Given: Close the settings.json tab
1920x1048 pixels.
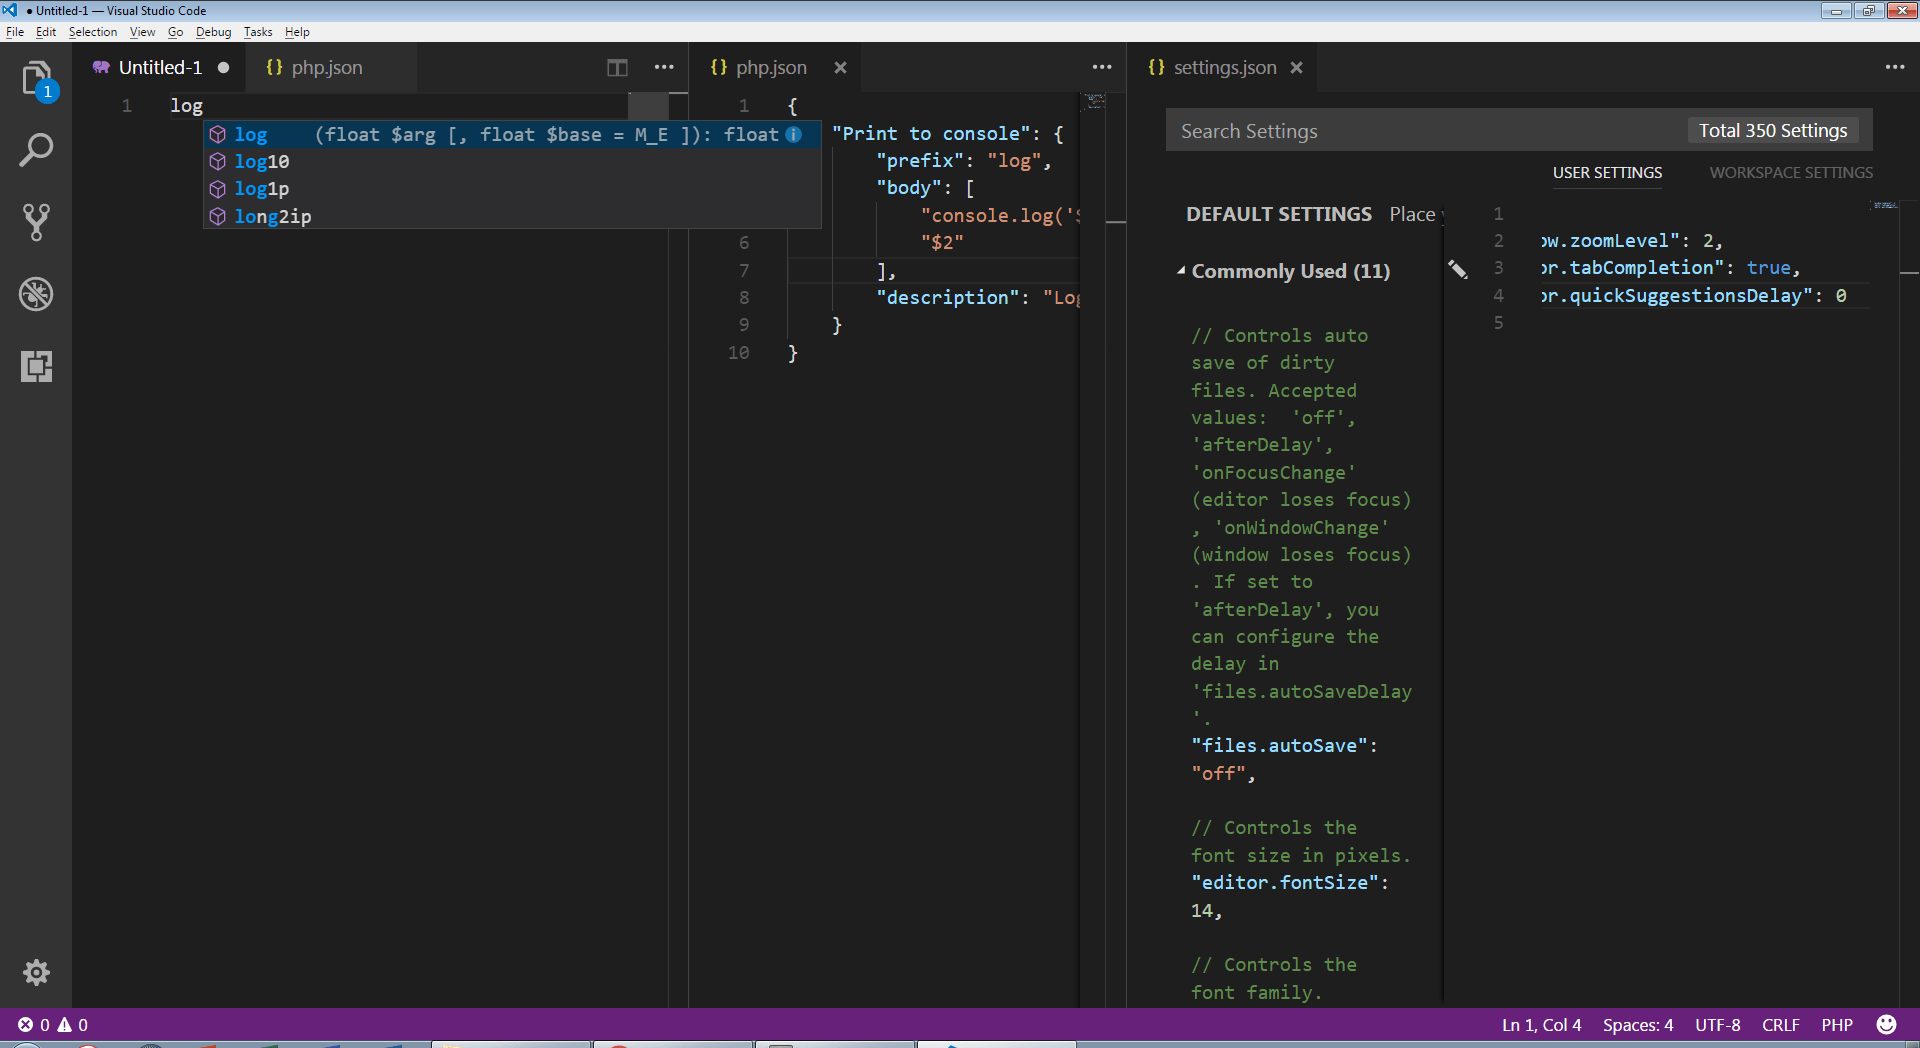Looking at the screenshot, I should (1296, 68).
